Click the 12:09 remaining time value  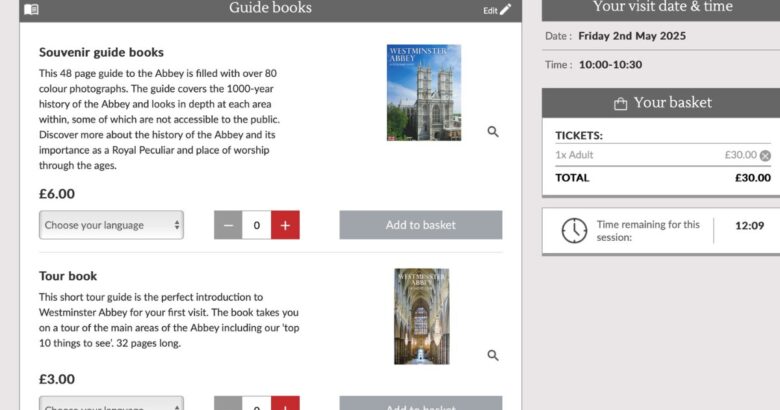[749, 225]
